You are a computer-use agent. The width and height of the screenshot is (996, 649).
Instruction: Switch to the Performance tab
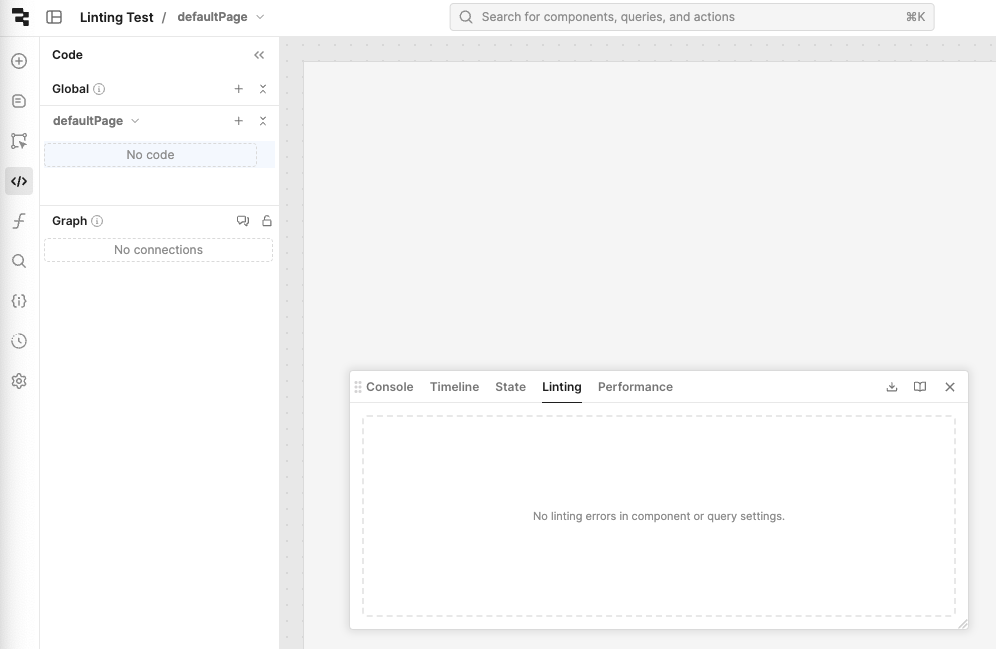635,387
